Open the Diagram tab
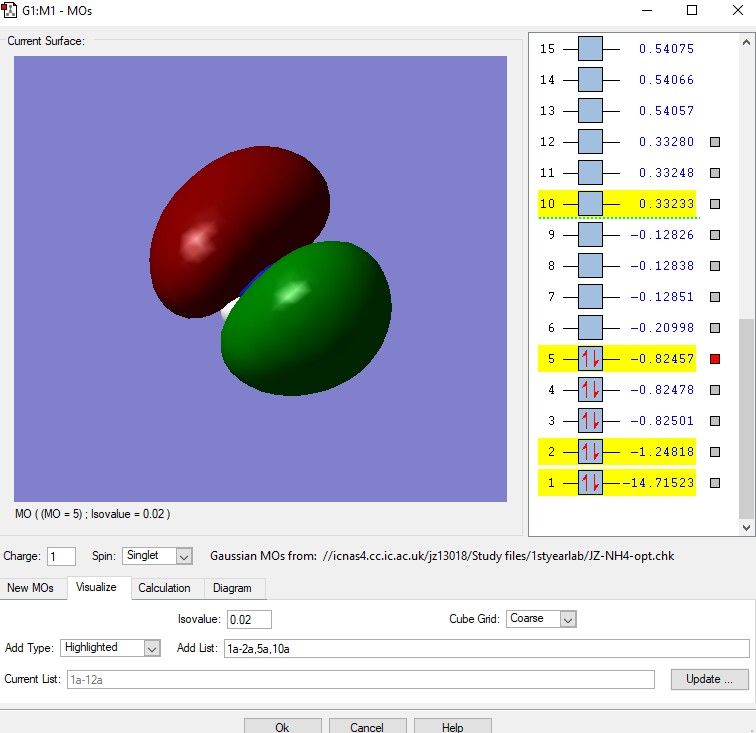 [x=232, y=588]
